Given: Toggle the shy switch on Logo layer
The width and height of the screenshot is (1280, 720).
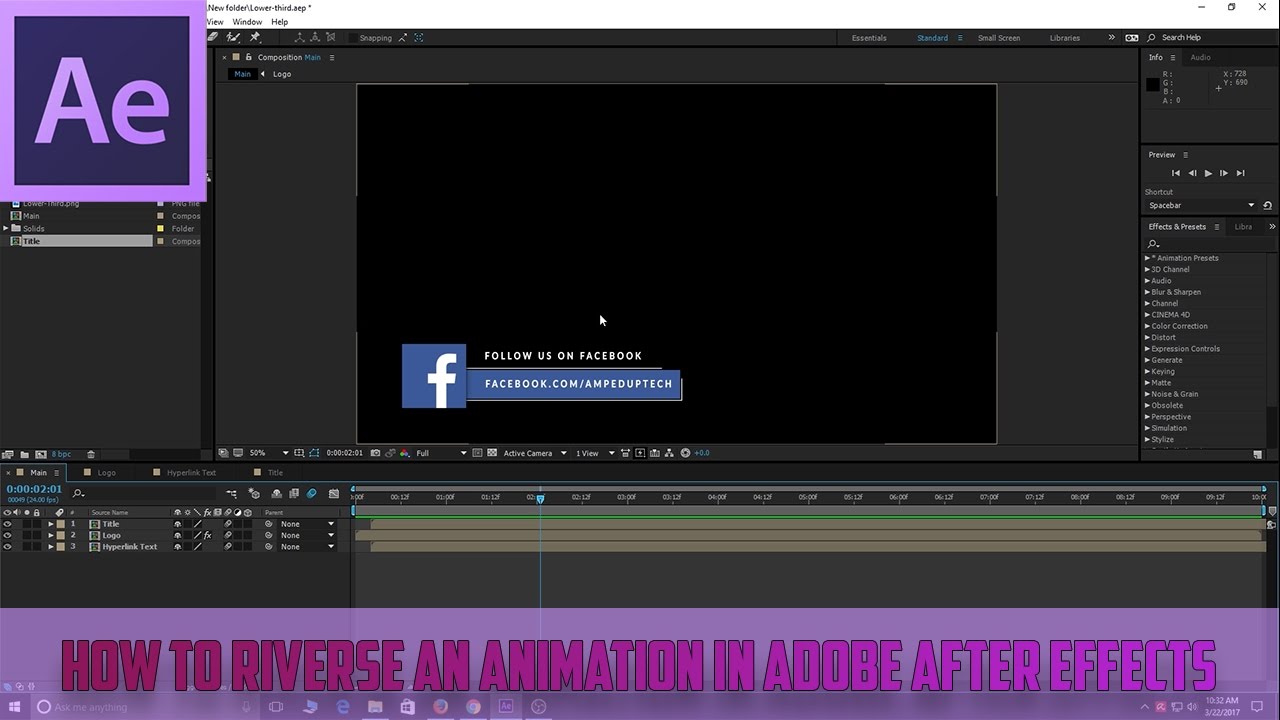Looking at the screenshot, I should pos(178,535).
